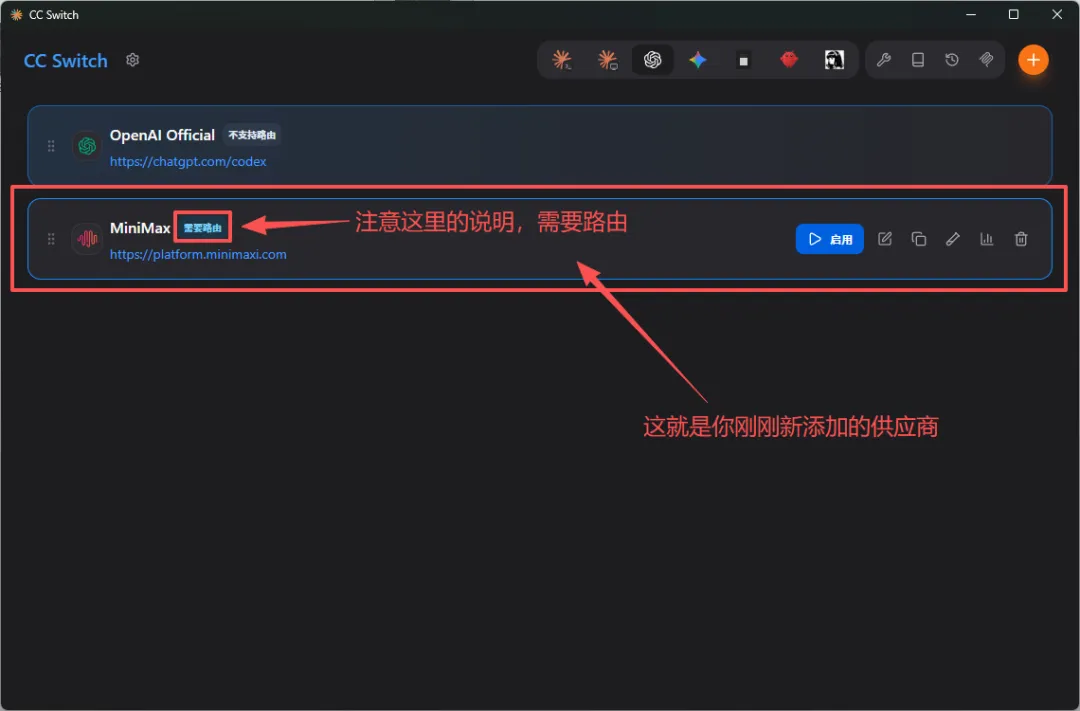Viewport: 1080px width, 711px height.
Task: Enable the MiniMax provider with 启用 button
Action: click(x=829, y=239)
